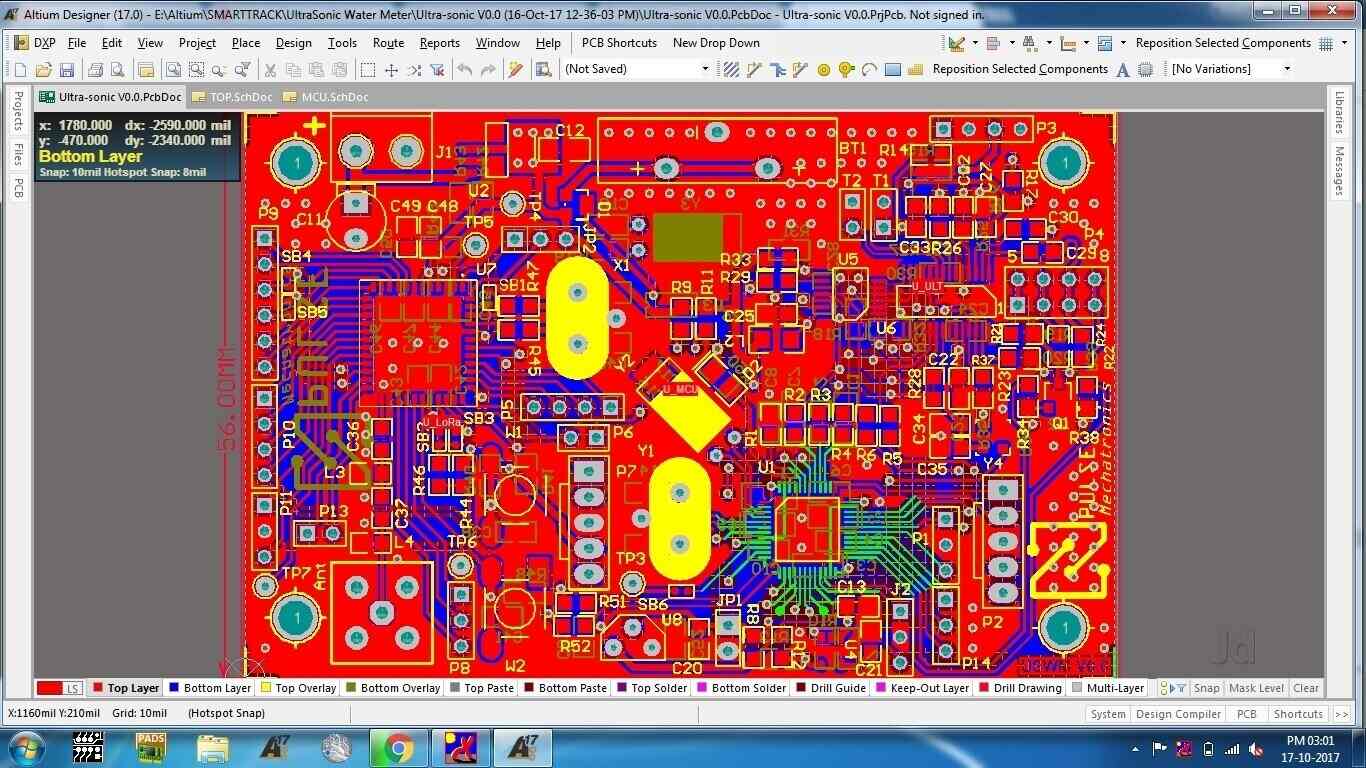Switch to the Bottom Layer tab
This screenshot has height=768, width=1366.
coord(217,688)
